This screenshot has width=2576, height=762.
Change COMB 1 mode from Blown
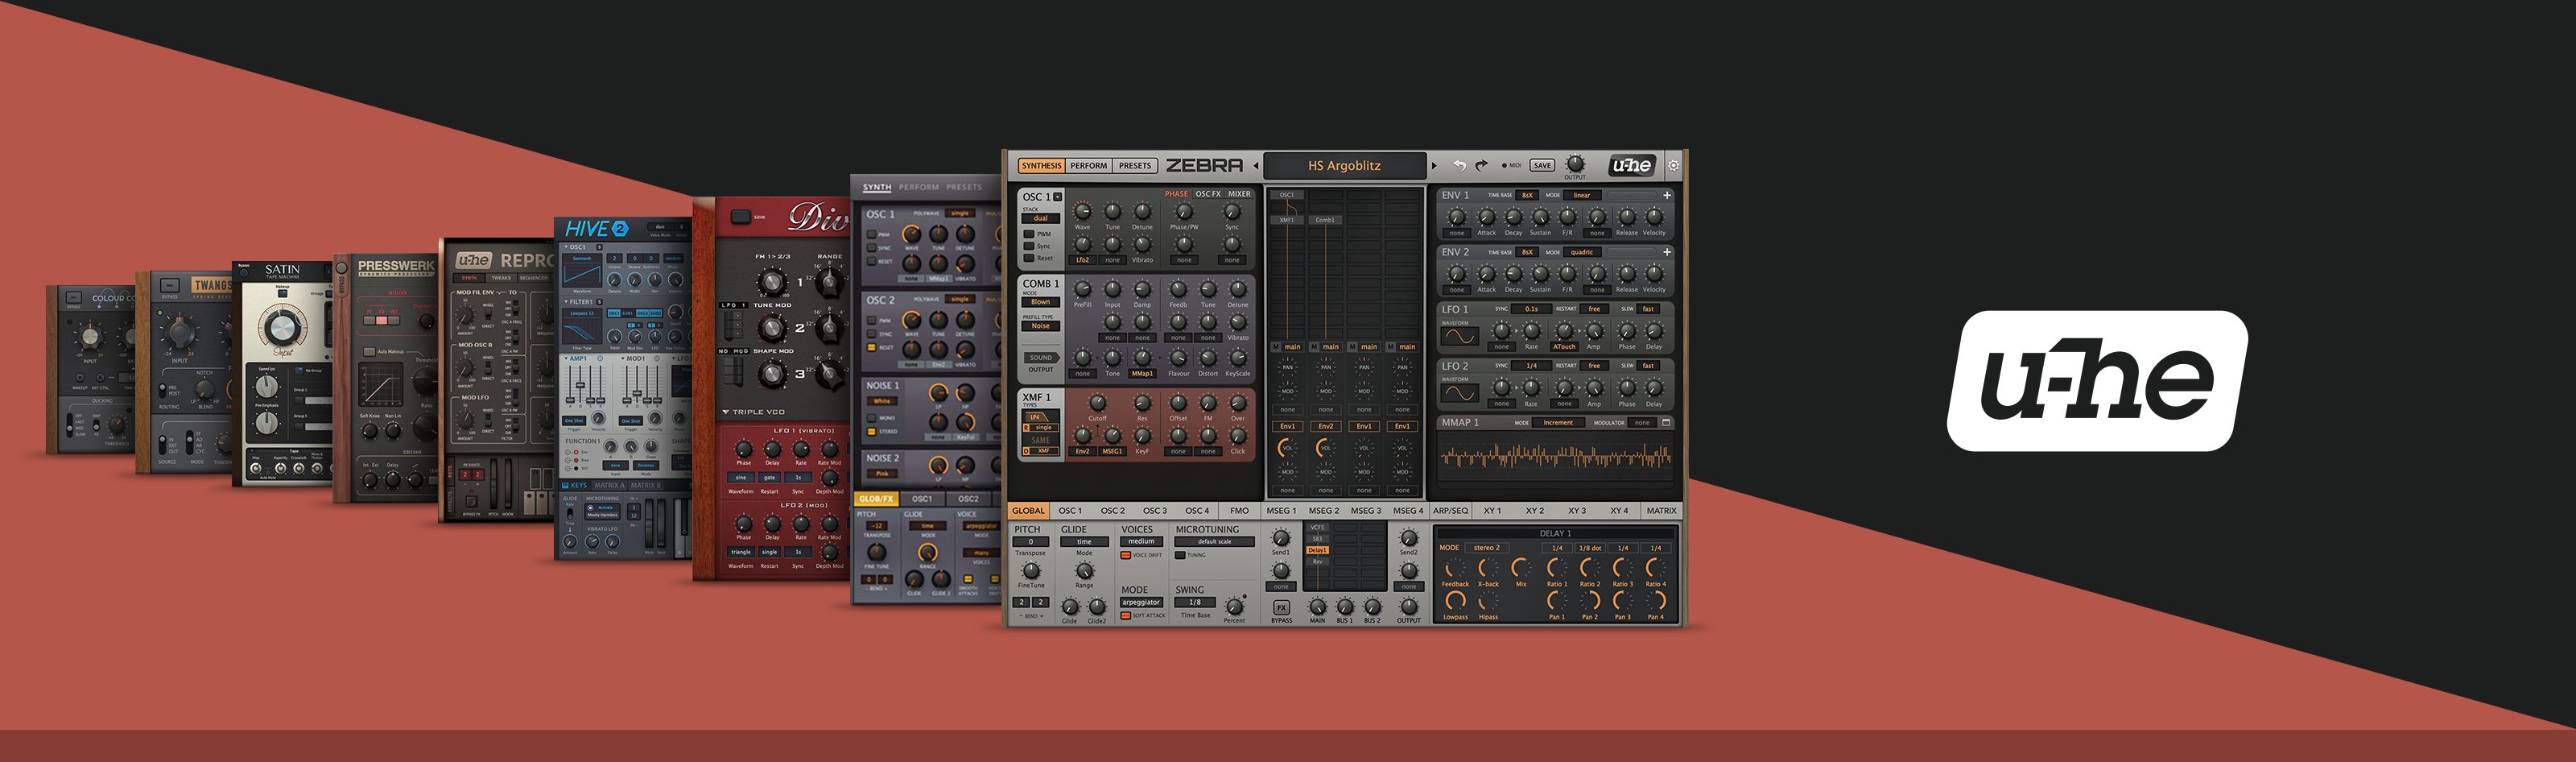[1041, 302]
